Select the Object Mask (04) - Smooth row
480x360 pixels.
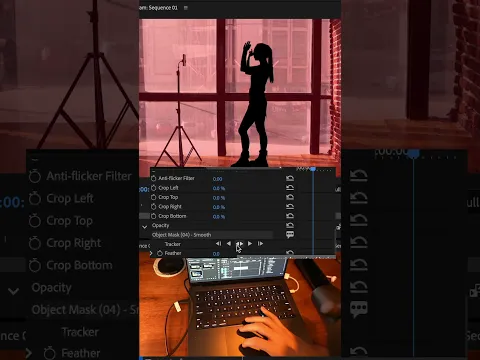click(x=211, y=235)
